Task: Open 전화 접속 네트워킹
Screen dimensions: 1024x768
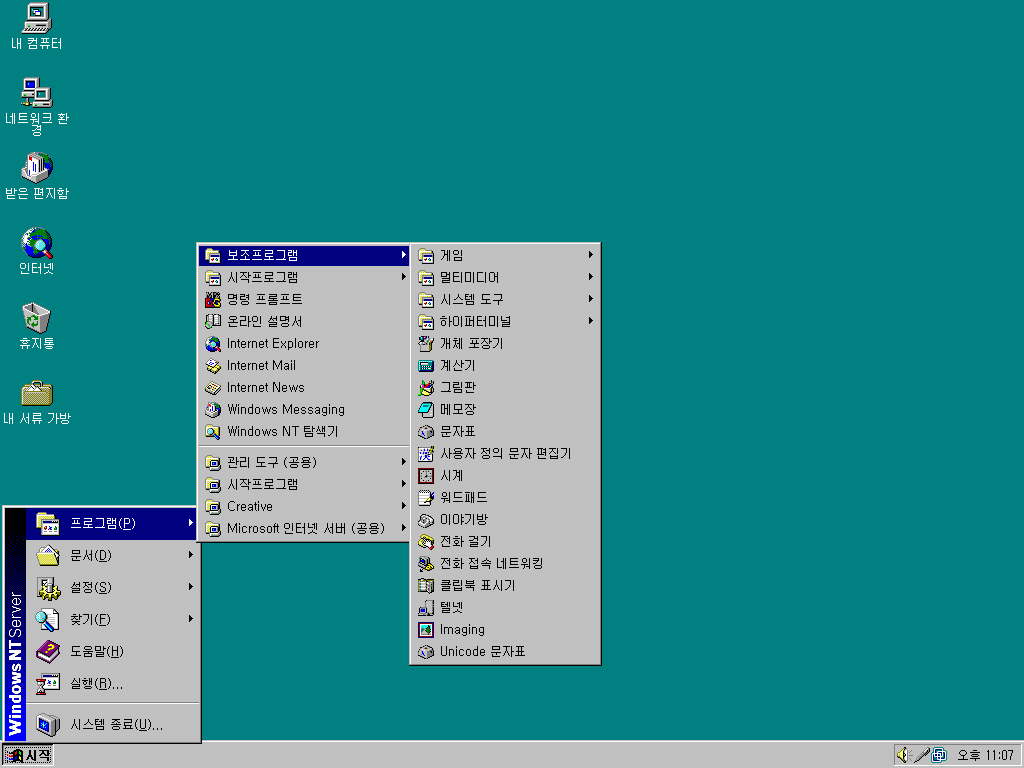Action: 505,564
